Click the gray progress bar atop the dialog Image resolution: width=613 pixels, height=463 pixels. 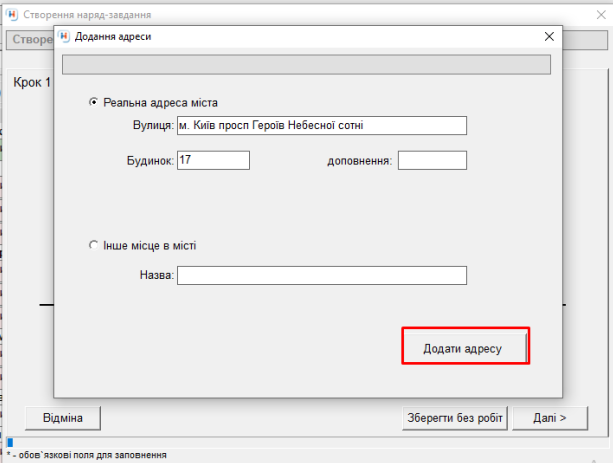[x=306, y=65]
